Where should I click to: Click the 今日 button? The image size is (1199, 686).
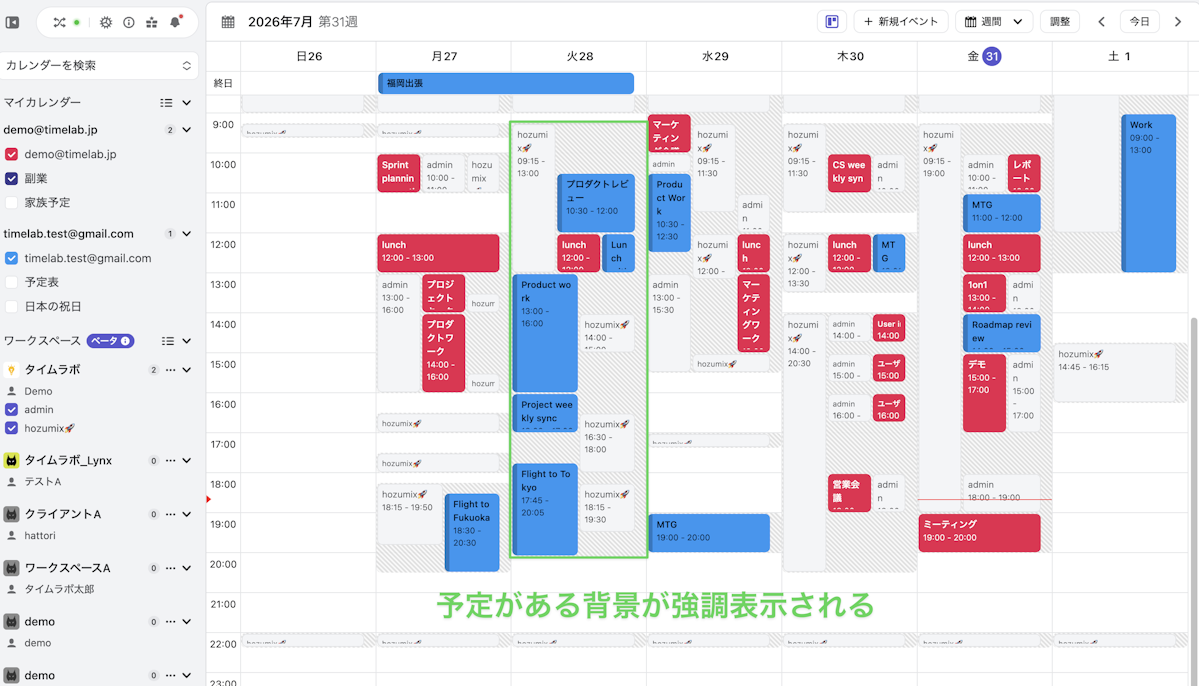1139,21
